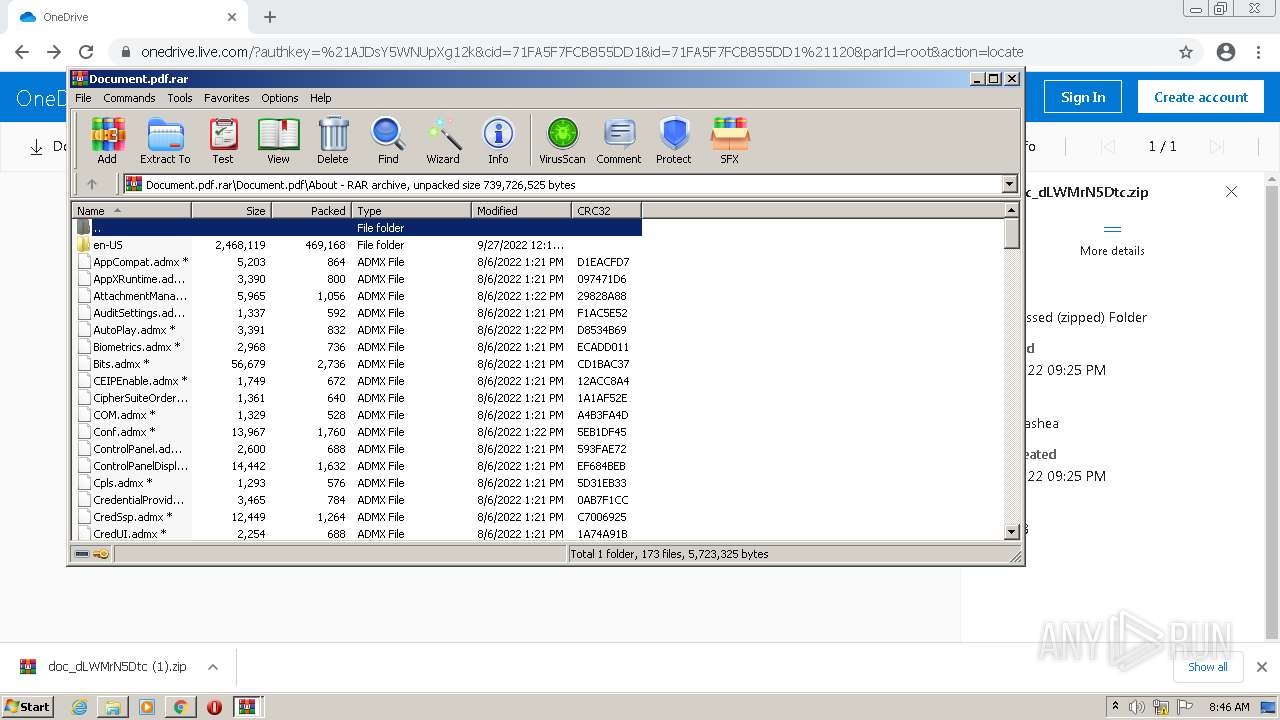Sort by the Type column header

(x=411, y=210)
